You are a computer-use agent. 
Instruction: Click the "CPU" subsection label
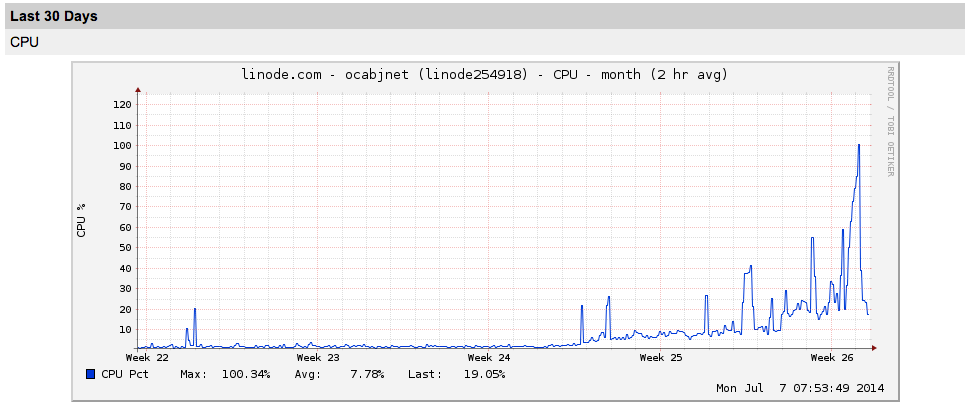[25, 43]
